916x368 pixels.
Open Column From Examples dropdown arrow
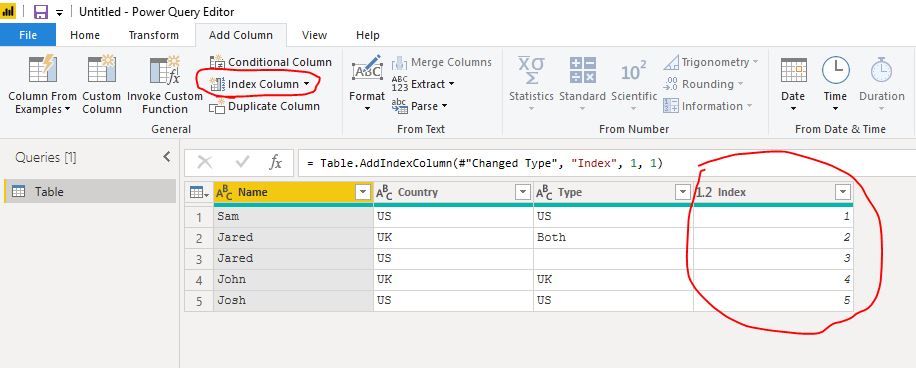tap(67, 109)
